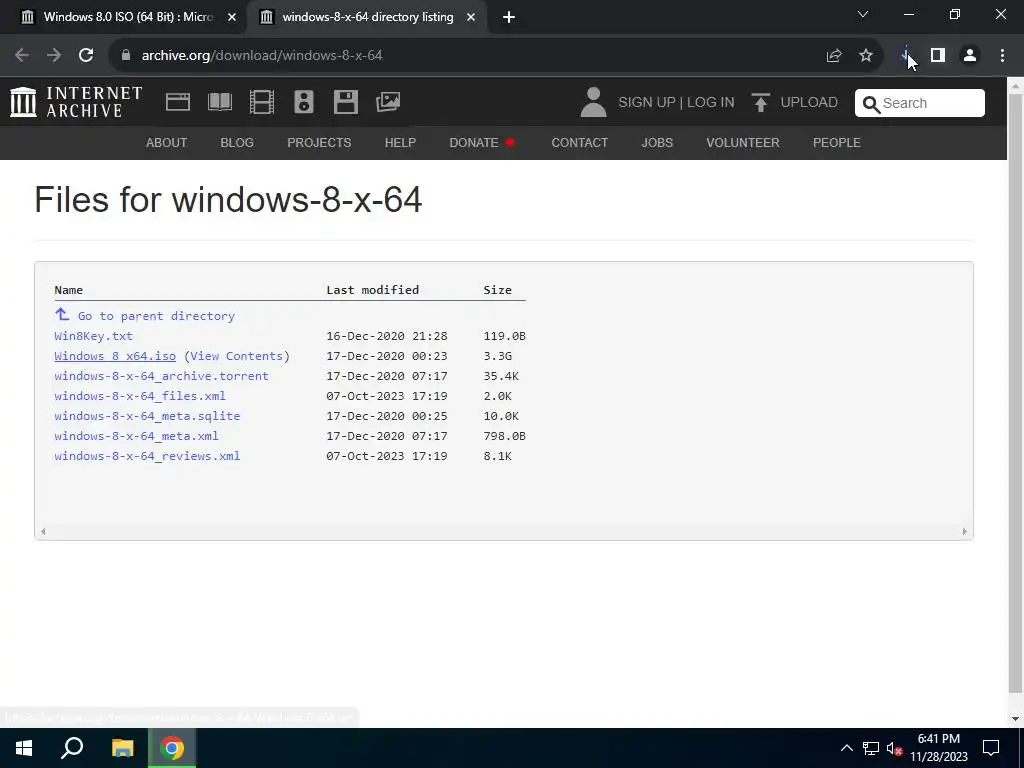The height and width of the screenshot is (768, 1024).
Task: Open the Web (Wayback) media icon
Action: (x=178, y=103)
